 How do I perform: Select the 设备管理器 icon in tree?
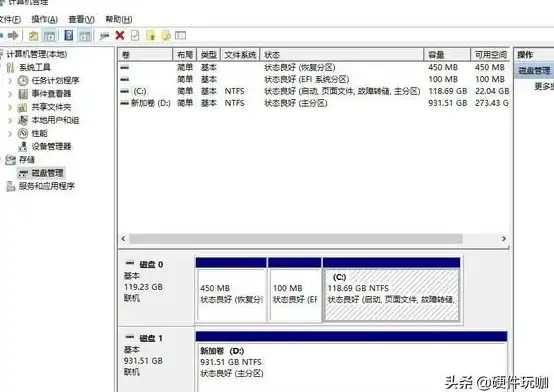[x=23, y=146]
